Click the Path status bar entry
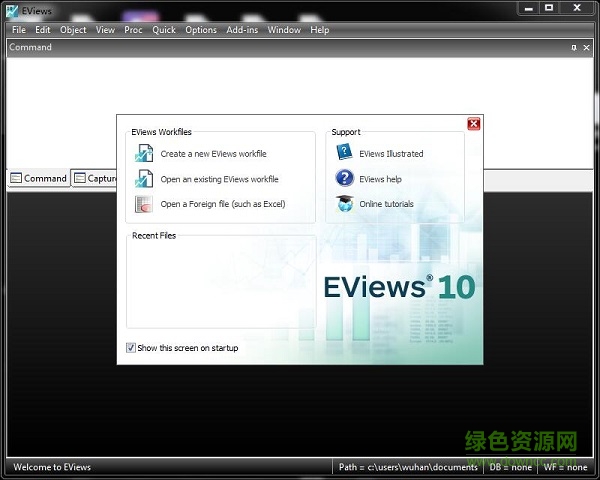Screen dimensions: 600x480 click(408, 467)
